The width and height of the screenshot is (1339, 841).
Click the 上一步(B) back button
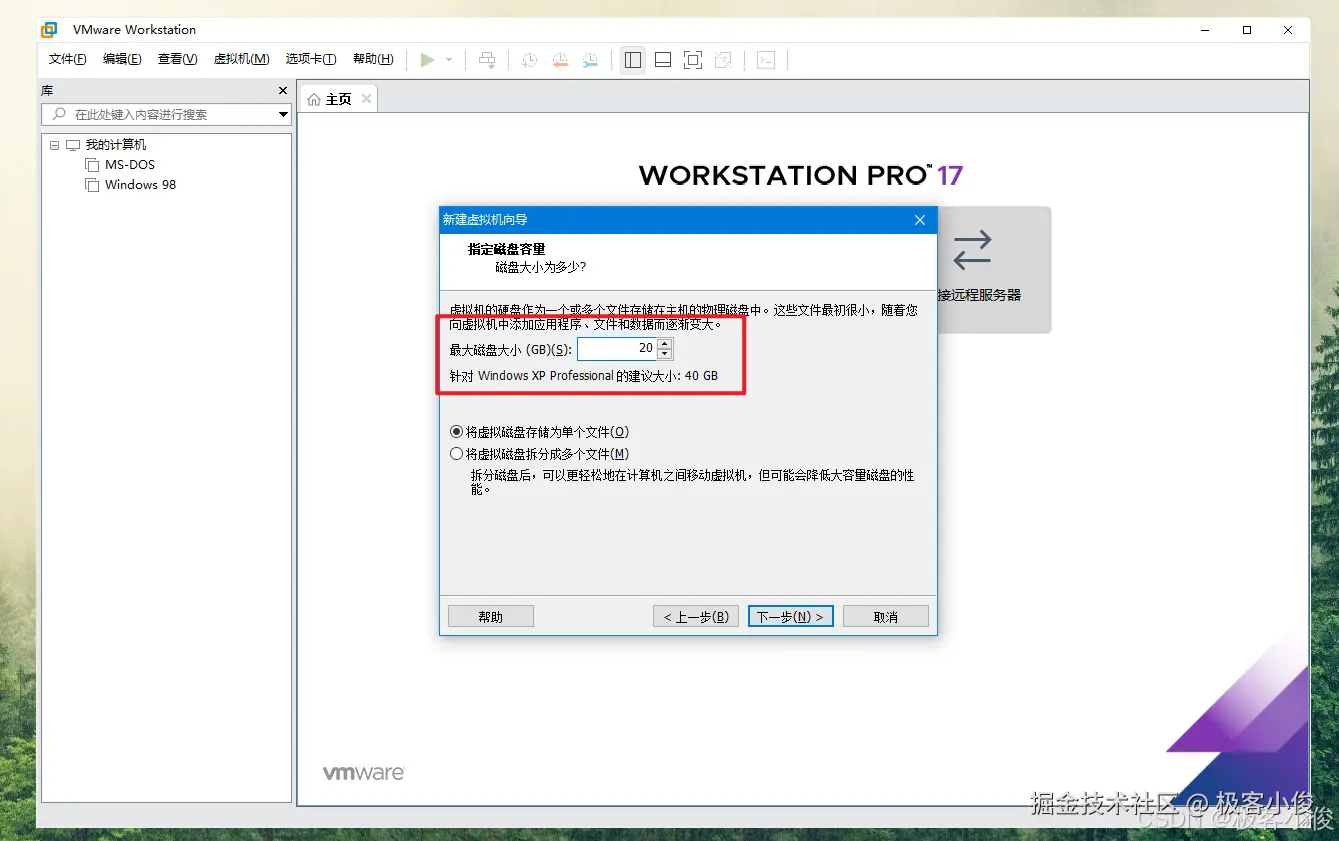pyautogui.click(x=696, y=617)
